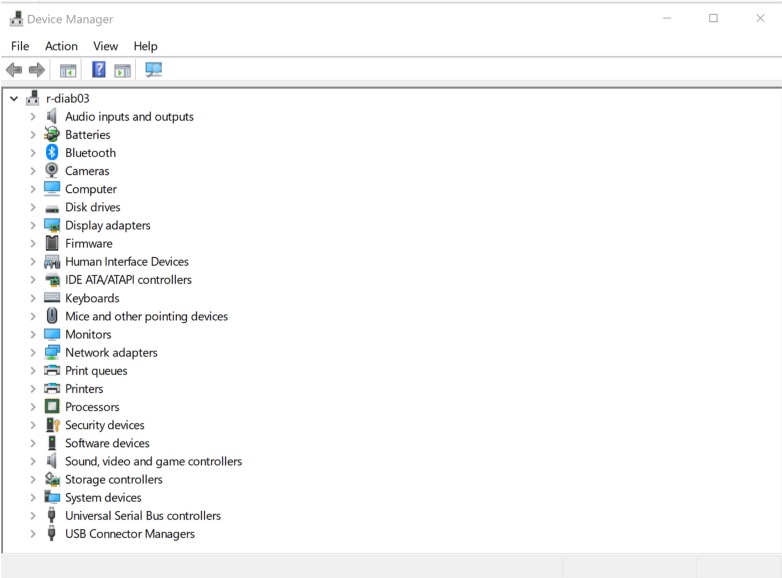This screenshot has width=782, height=578.
Task: Click the Forward arrow toolbar icon
Action: (x=37, y=70)
